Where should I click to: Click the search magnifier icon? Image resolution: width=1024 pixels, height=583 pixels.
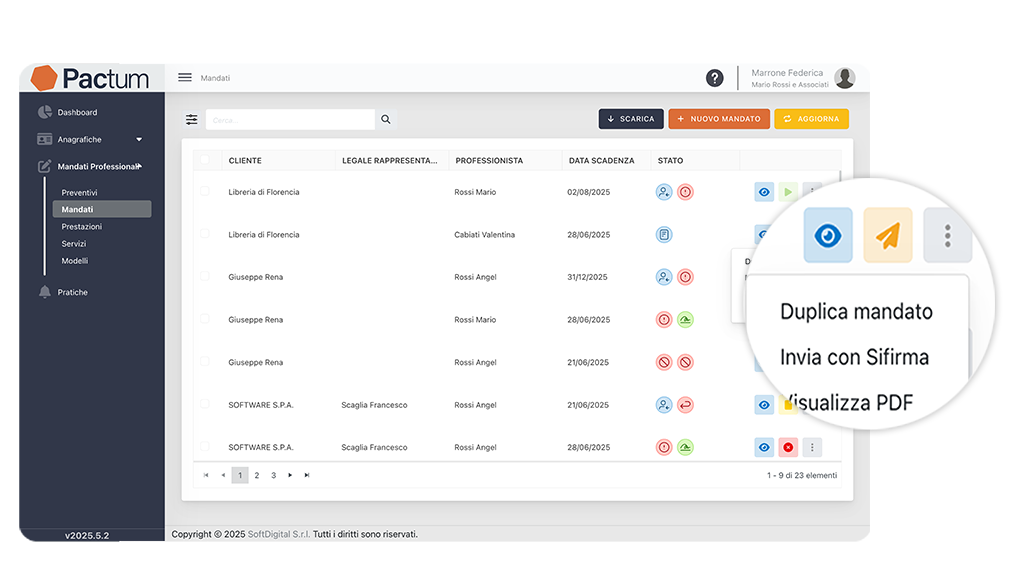click(386, 119)
